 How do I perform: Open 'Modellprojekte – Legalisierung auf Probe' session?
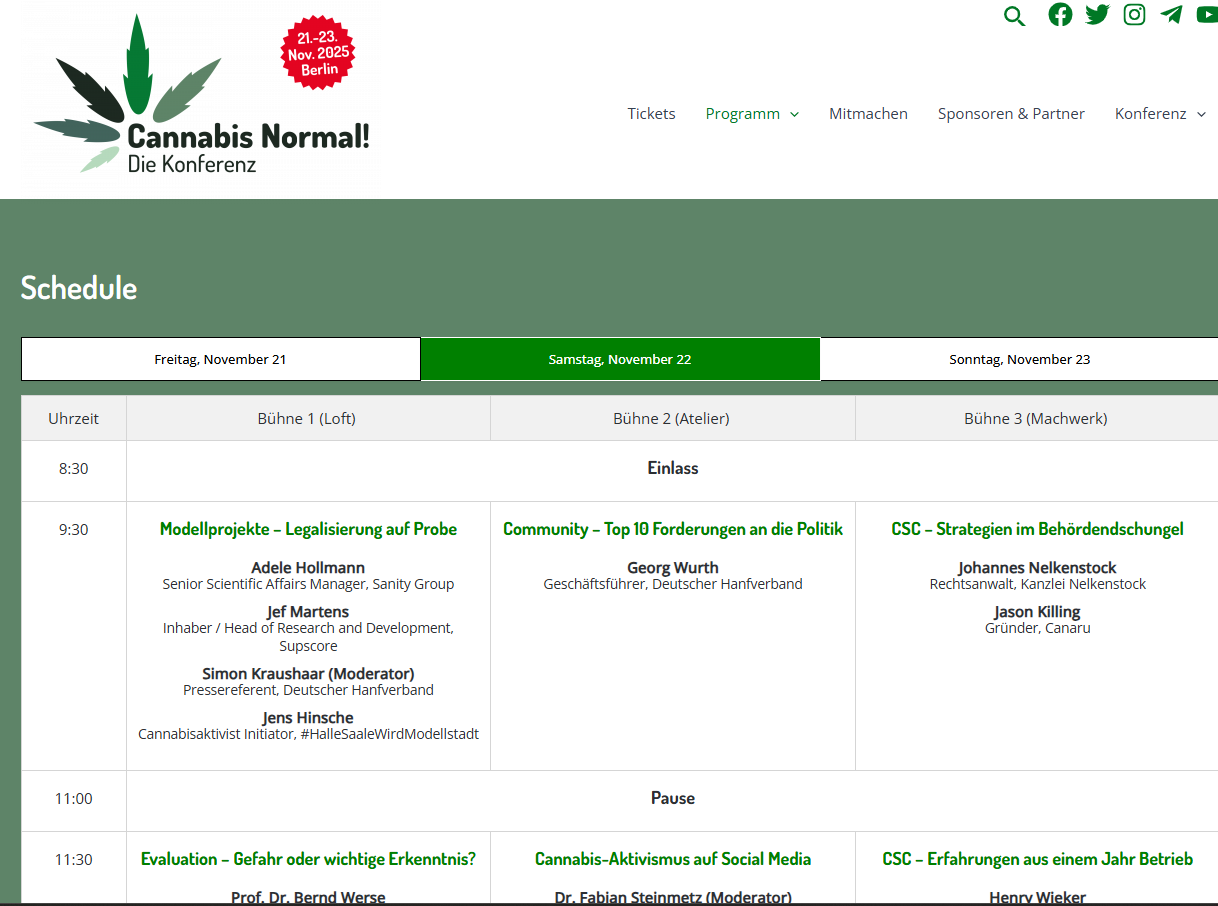point(308,529)
